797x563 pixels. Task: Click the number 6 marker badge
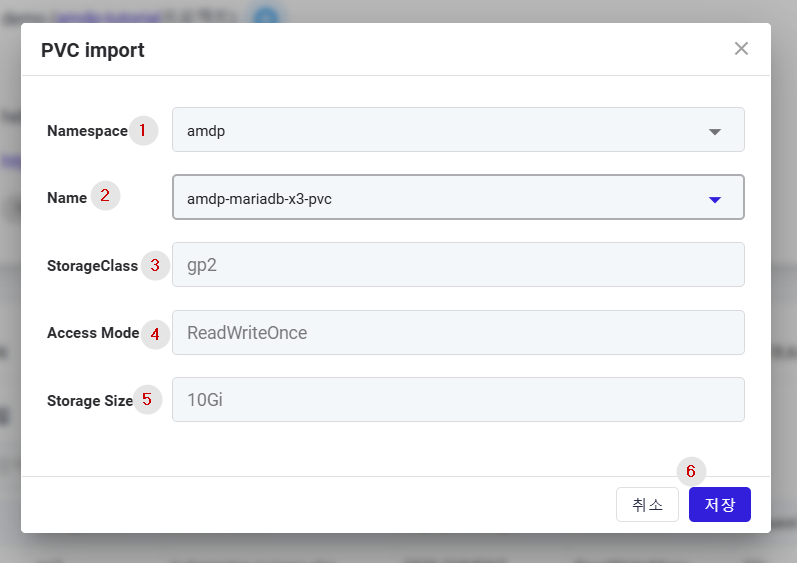pos(691,472)
